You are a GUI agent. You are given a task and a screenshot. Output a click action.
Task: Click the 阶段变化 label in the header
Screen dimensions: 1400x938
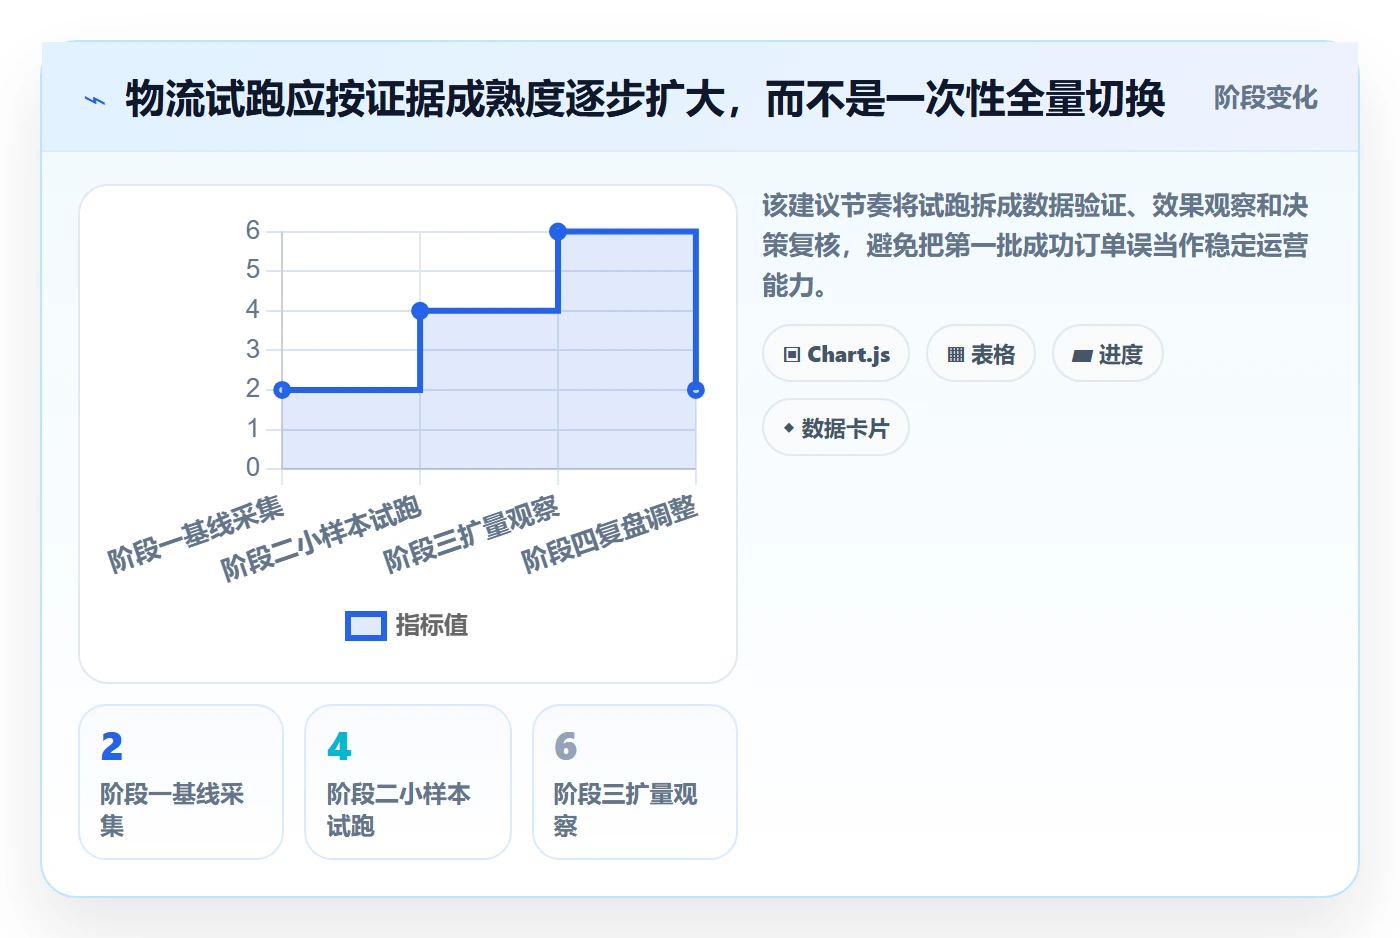tap(1265, 98)
